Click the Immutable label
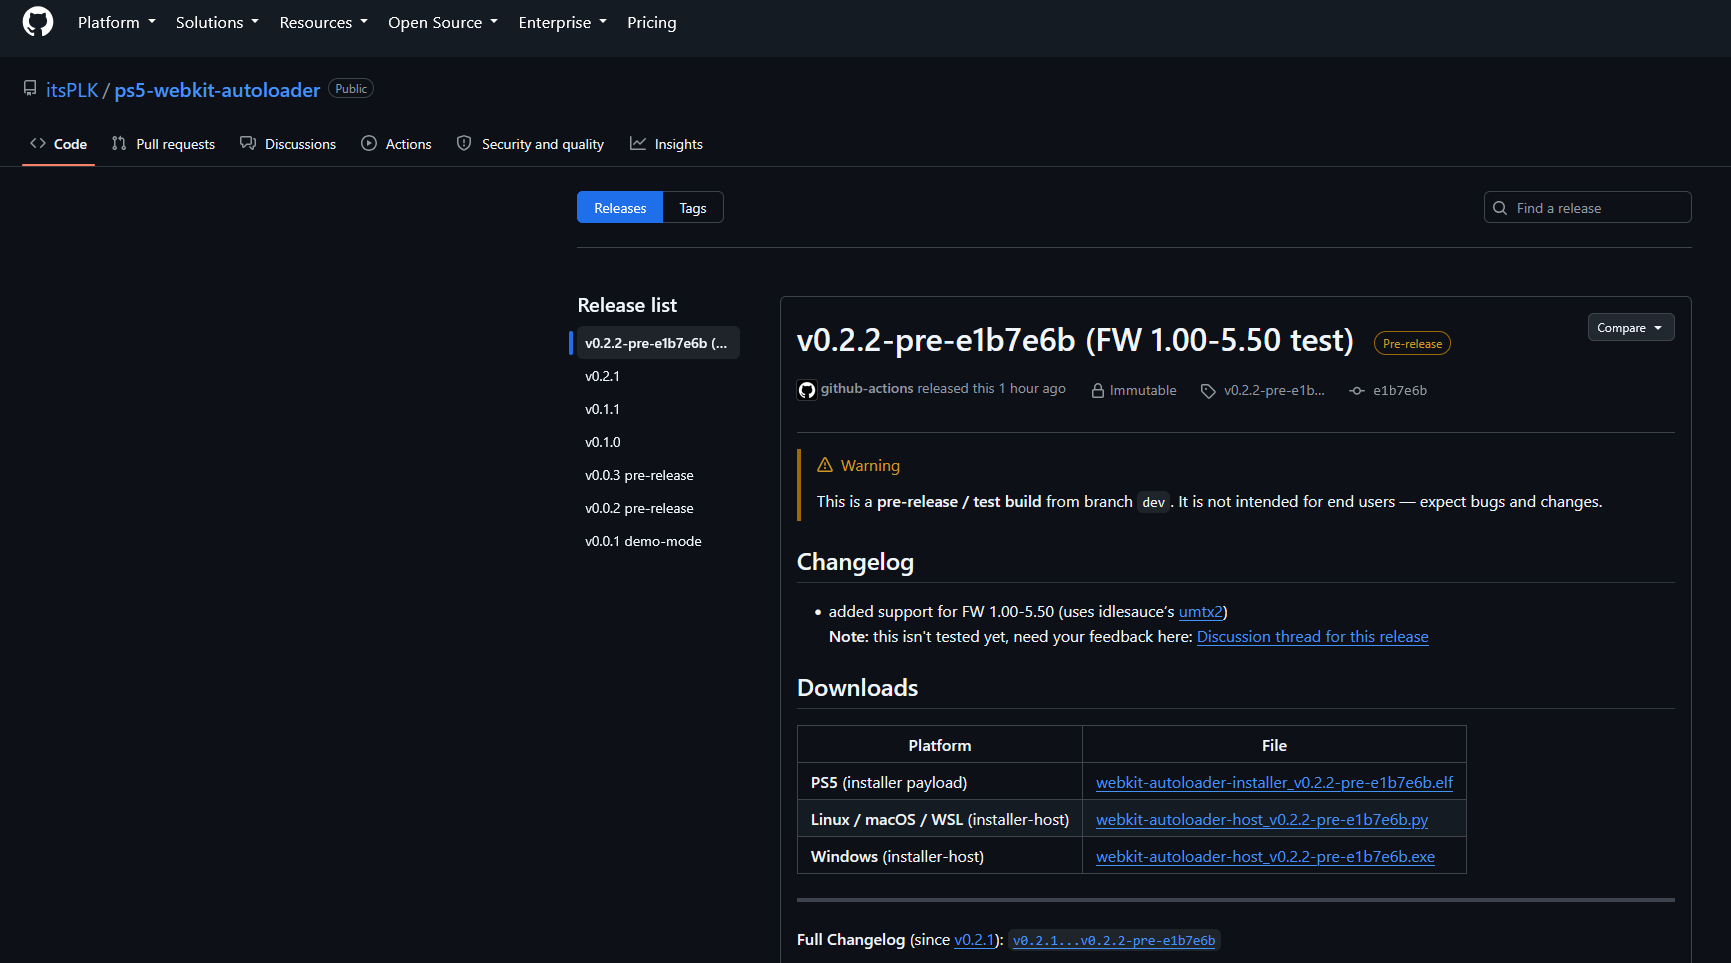The image size is (1731, 963). click(1143, 391)
